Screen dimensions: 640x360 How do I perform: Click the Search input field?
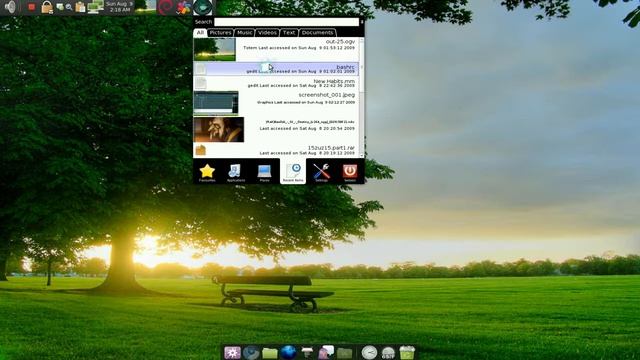click(286, 22)
